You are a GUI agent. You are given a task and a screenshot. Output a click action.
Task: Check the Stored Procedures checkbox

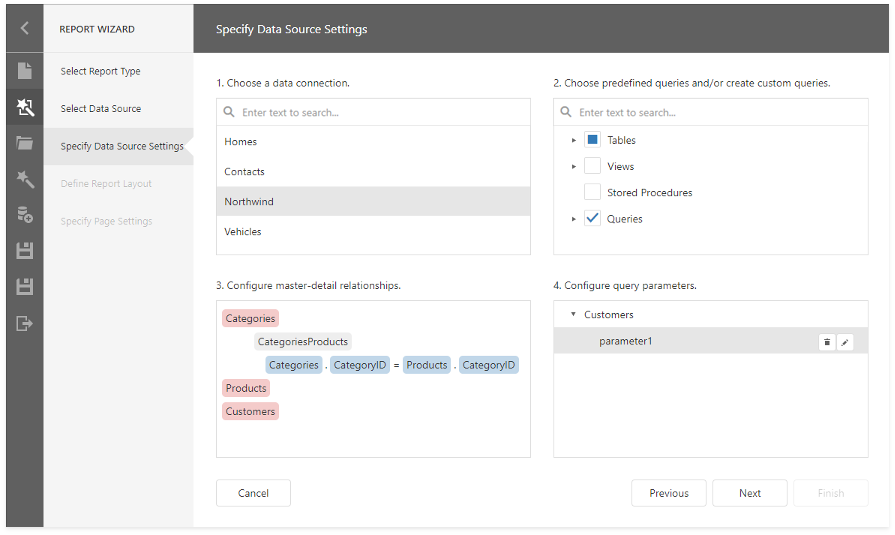592,193
